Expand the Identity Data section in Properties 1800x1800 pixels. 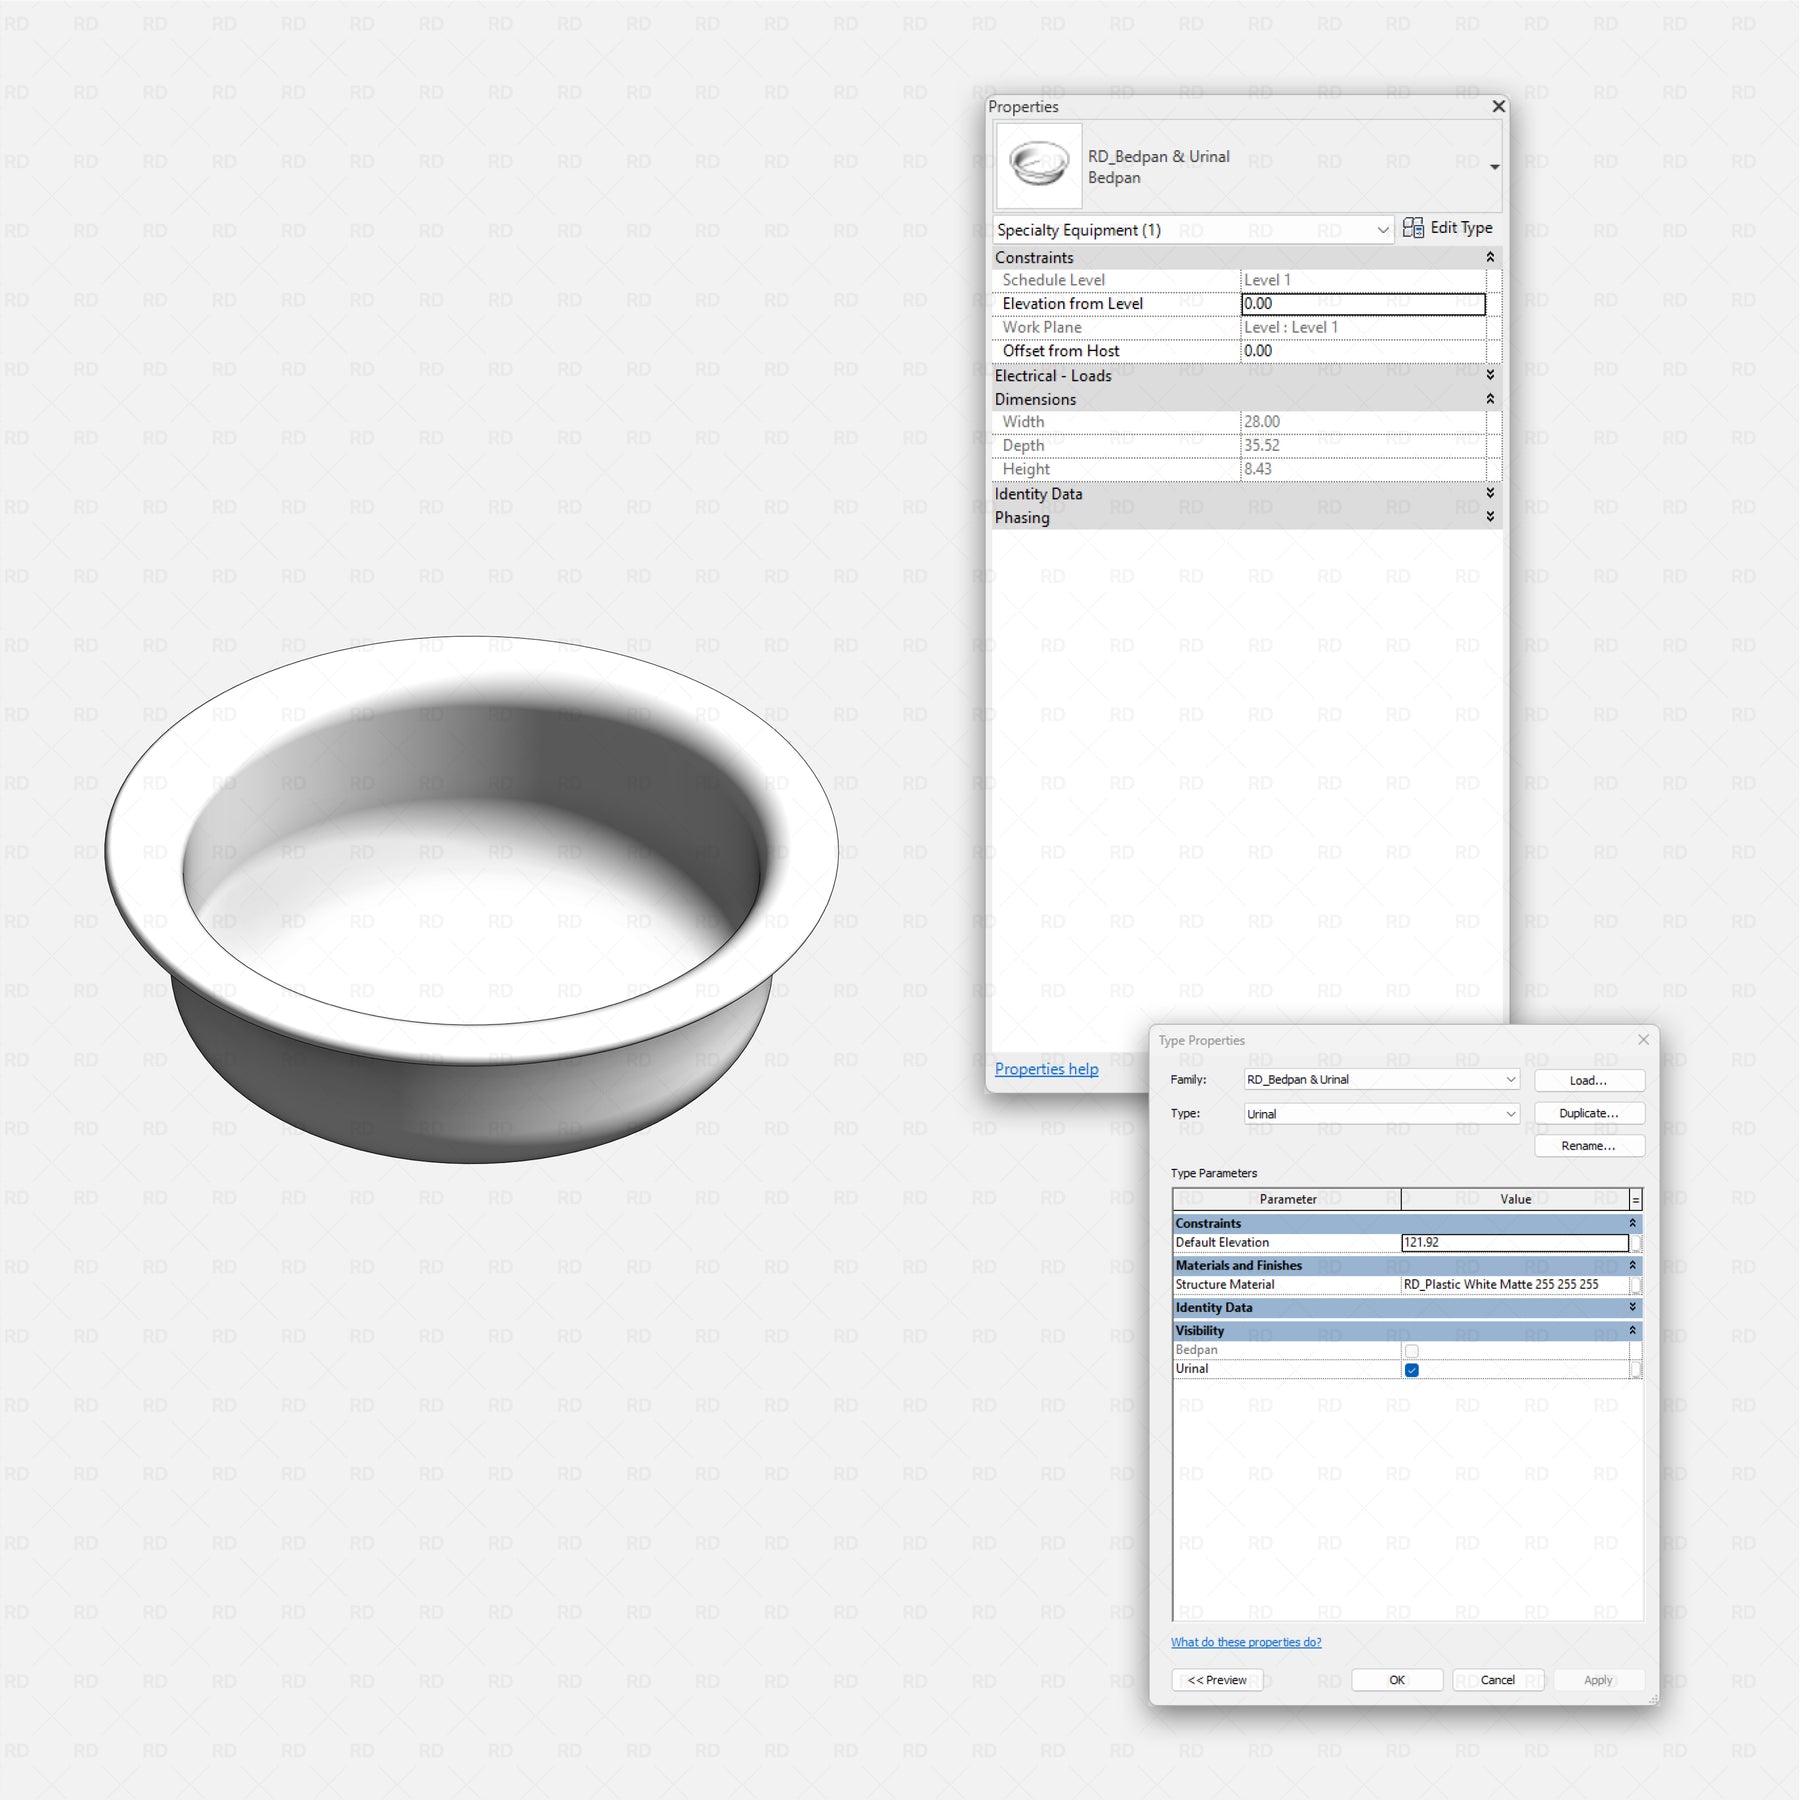pos(1490,493)
